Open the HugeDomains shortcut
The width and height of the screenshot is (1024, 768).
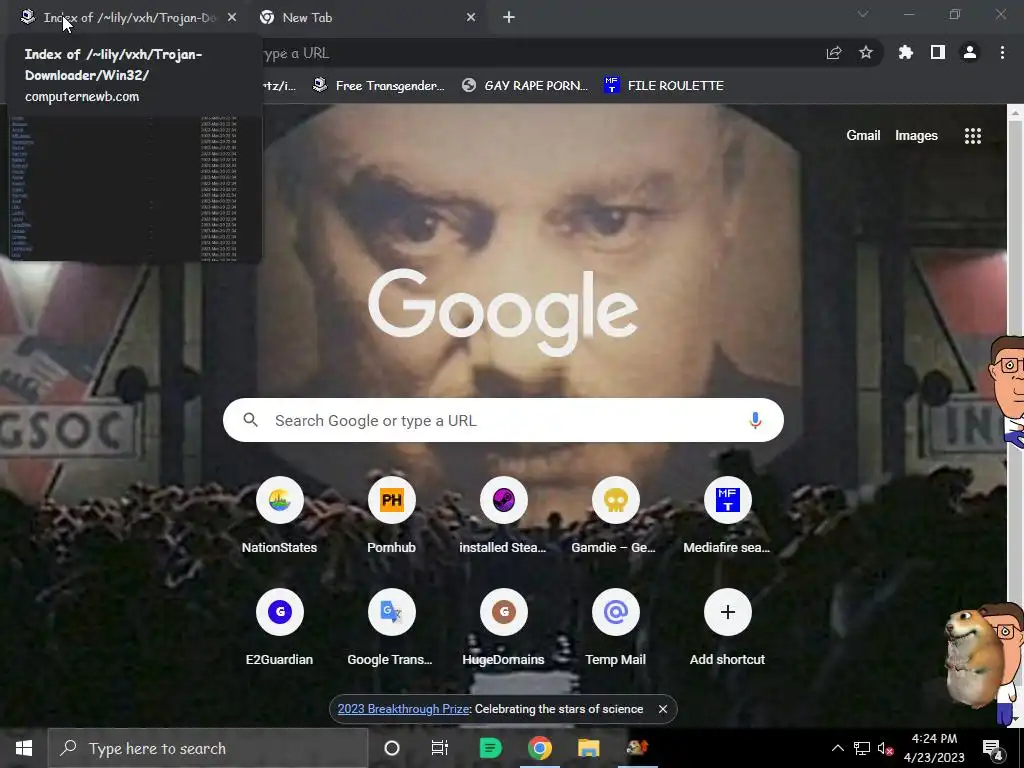503,628
